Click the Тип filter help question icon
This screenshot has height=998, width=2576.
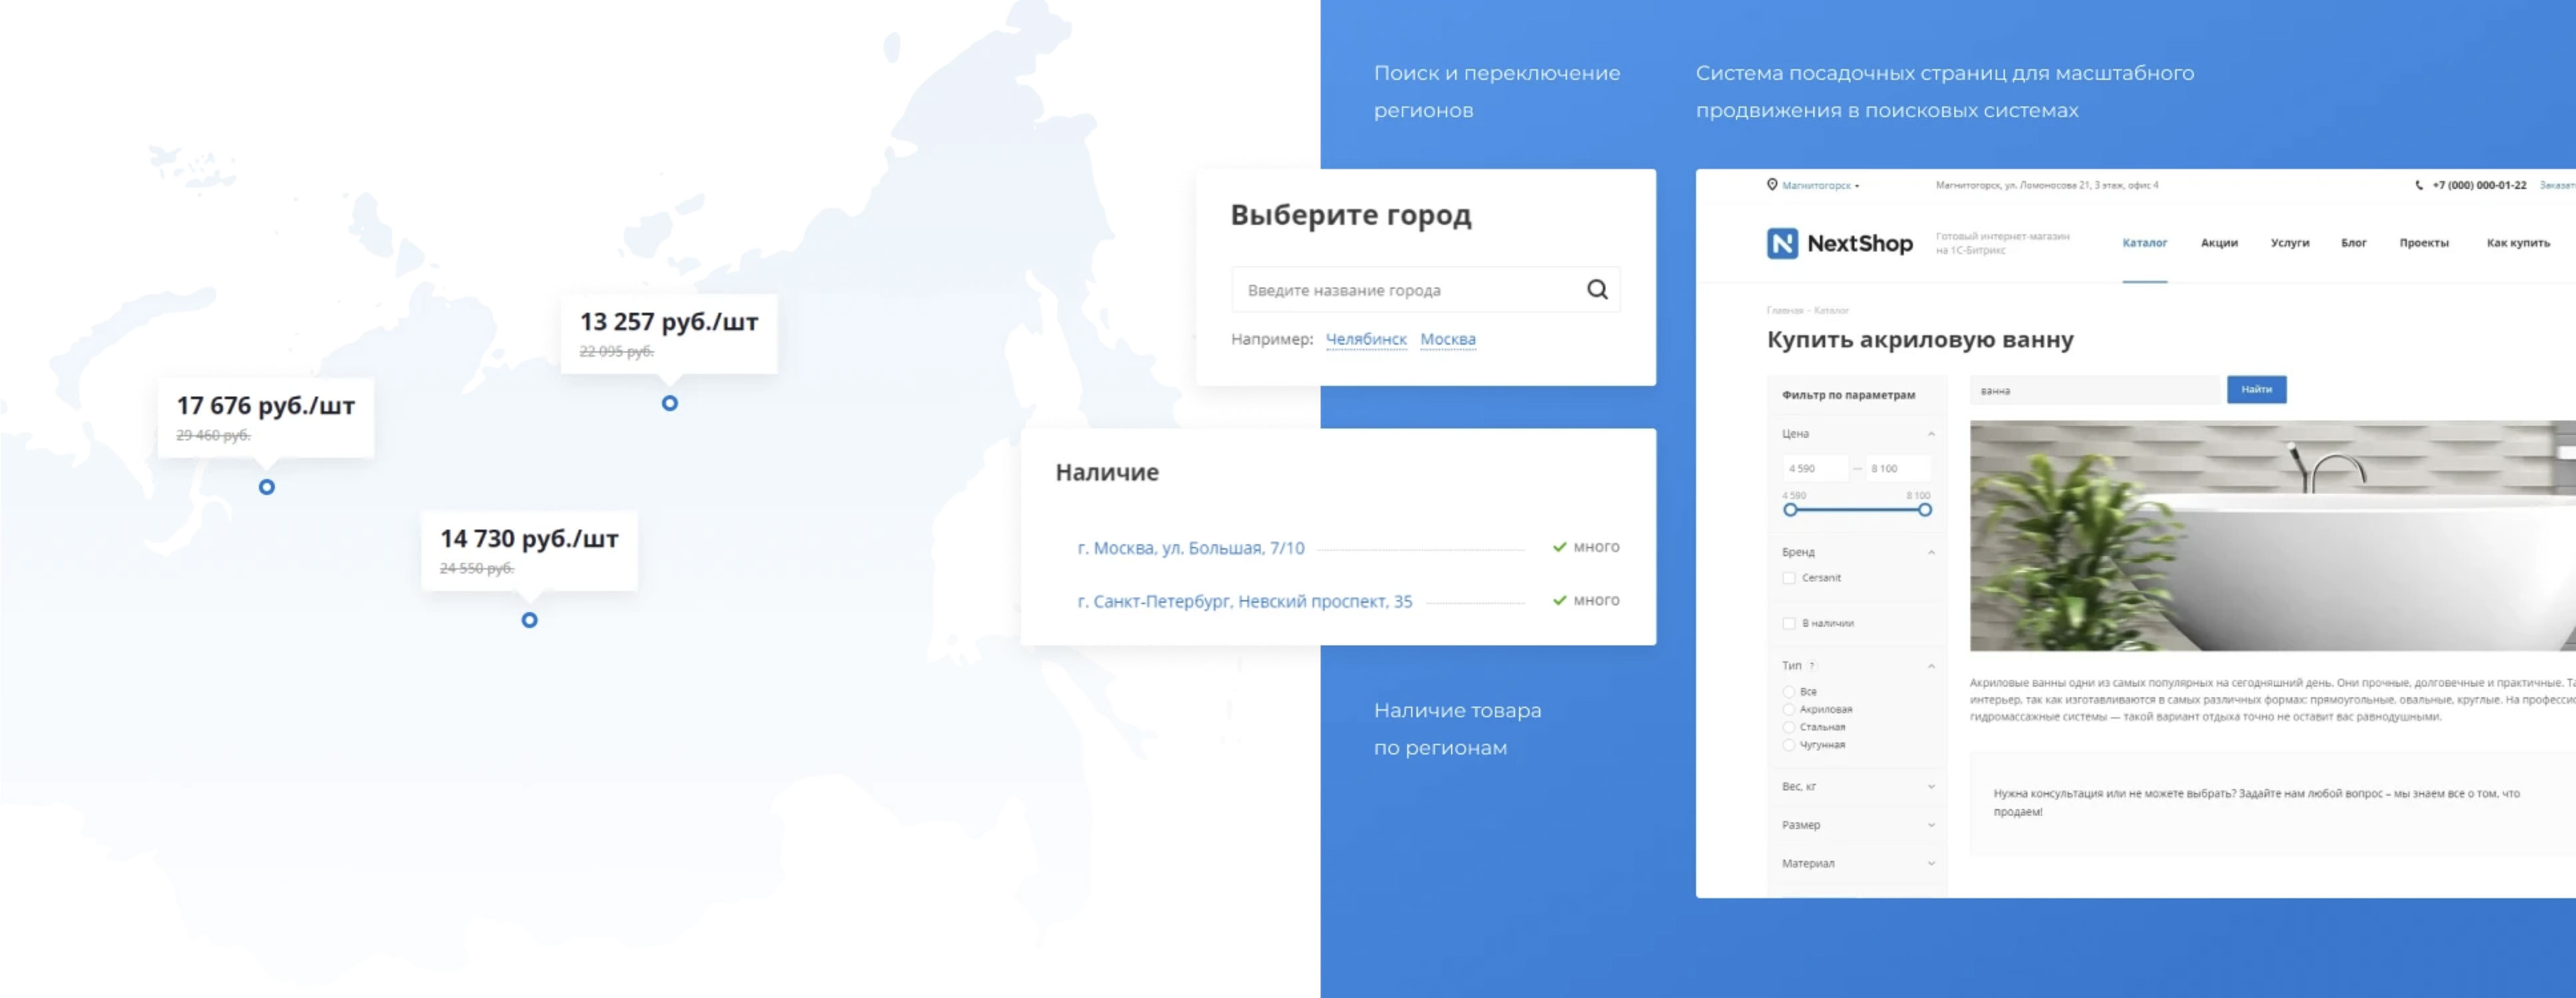(x=1812, y=666)
